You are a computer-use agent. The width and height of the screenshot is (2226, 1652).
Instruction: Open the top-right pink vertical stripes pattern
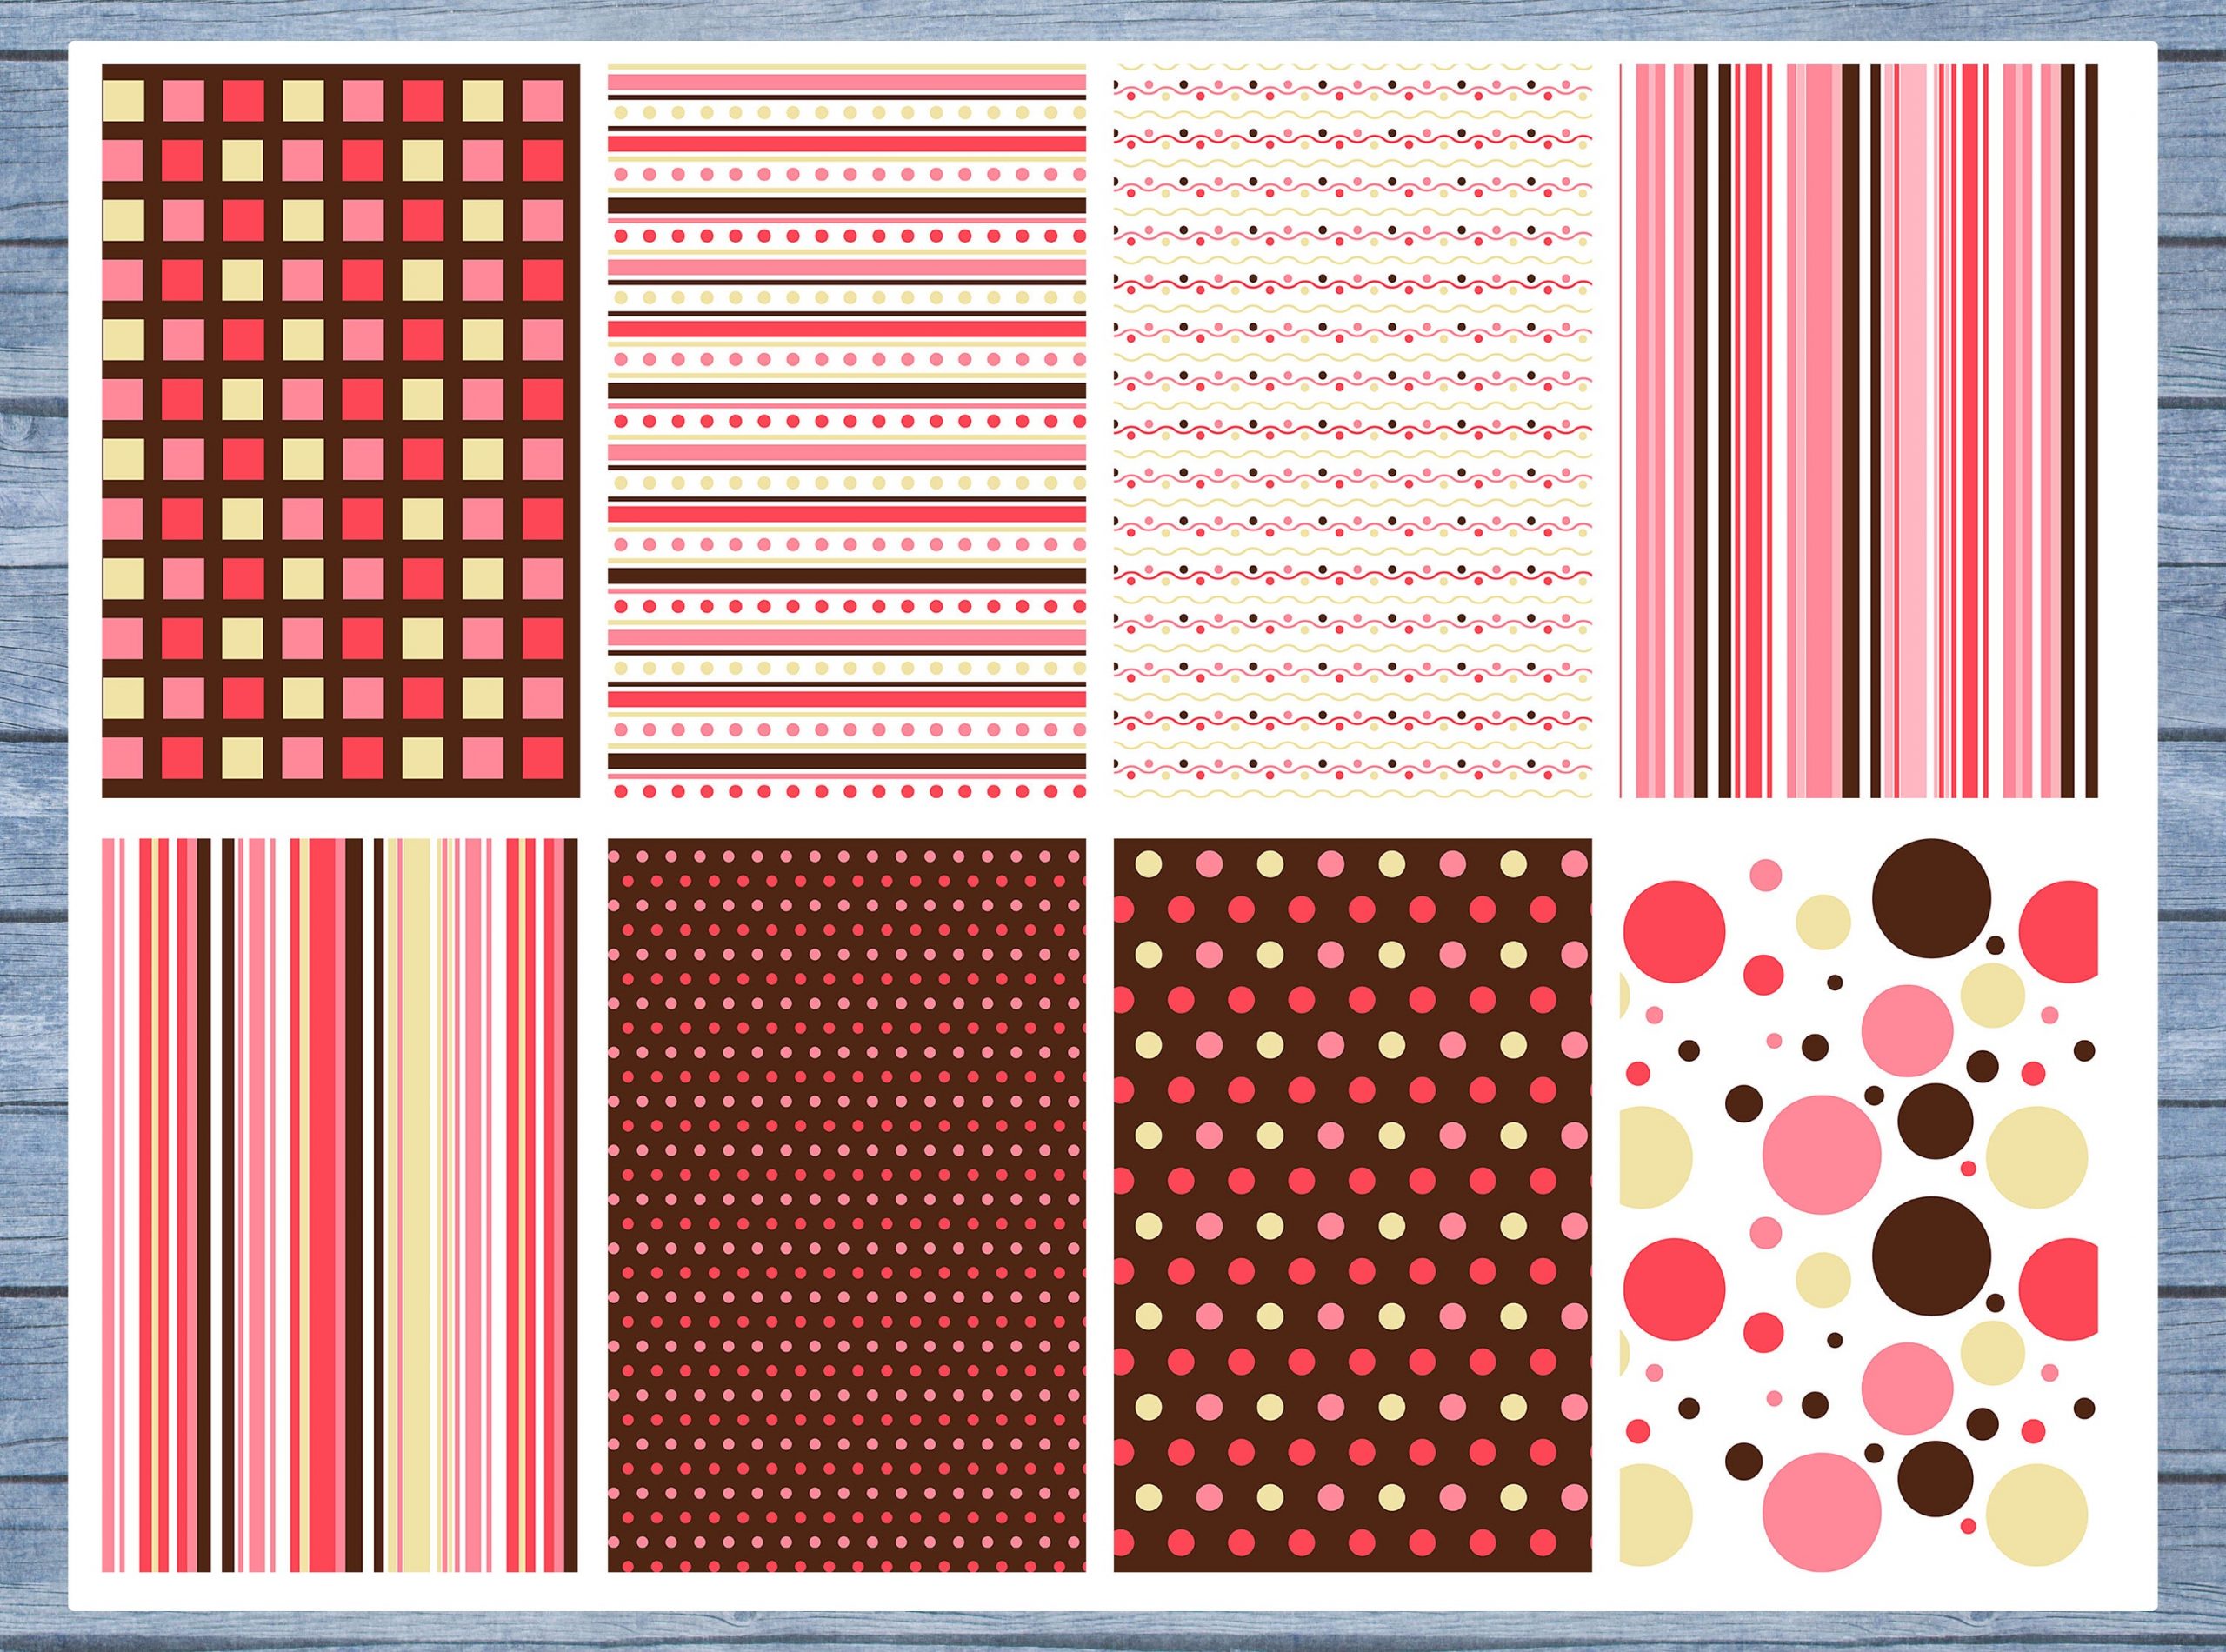coord(1858,431)
